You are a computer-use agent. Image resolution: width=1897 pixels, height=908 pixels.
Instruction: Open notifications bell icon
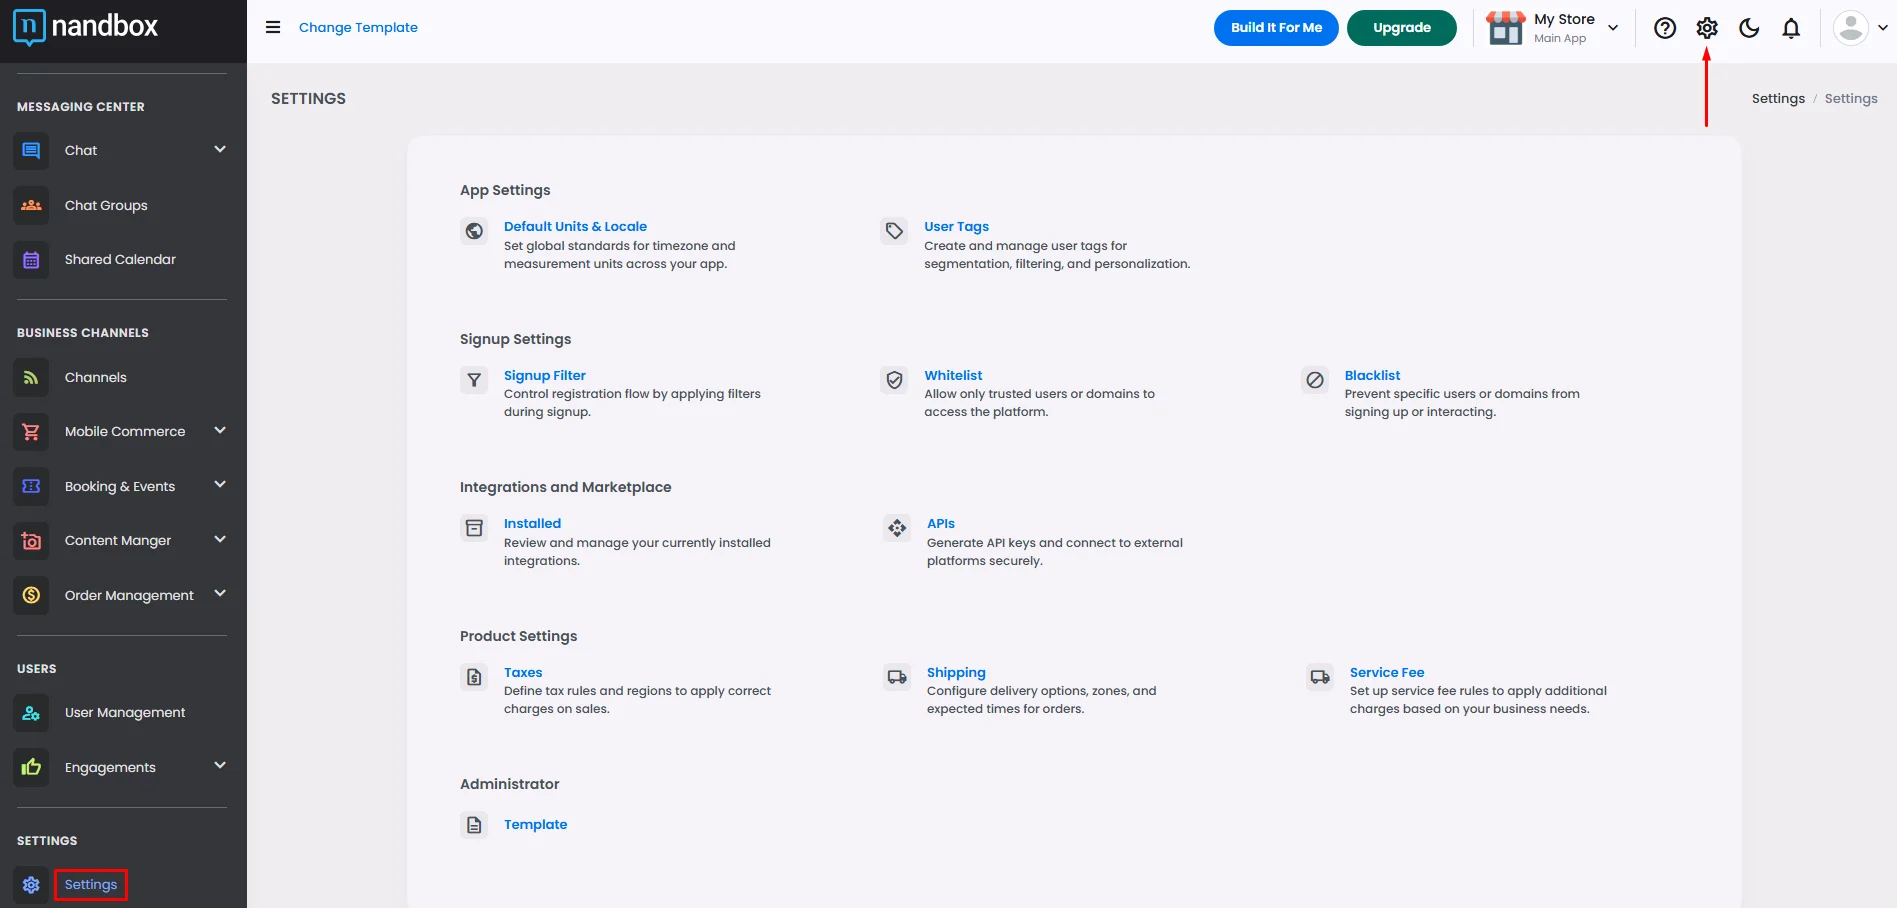(x=1790, y=28)
